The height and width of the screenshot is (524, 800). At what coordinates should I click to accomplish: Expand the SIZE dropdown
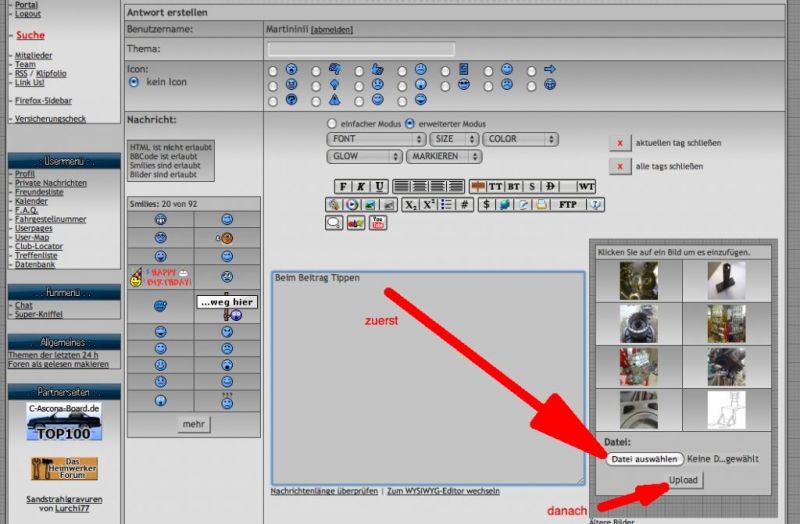(x=455, y=139)
